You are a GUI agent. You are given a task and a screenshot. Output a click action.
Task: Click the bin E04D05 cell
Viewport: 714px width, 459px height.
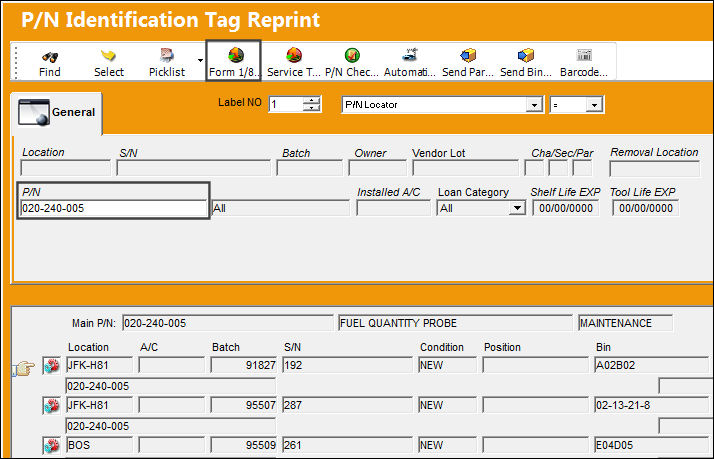pyautogui.click(x=651, y=445)
